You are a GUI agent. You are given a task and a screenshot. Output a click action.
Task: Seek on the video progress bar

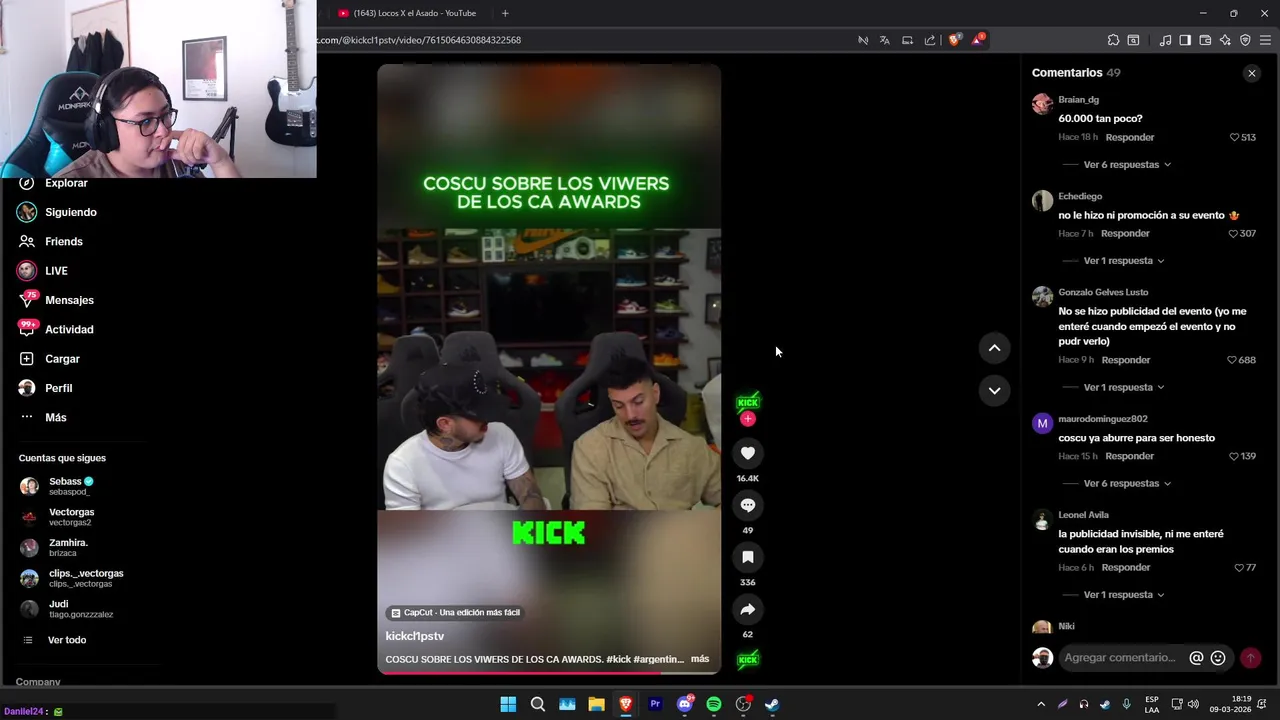click(549, 672)
